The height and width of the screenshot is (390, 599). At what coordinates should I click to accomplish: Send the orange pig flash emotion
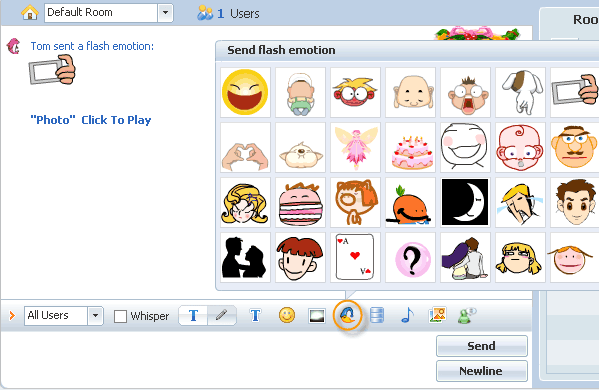click(x=355, y=202)
